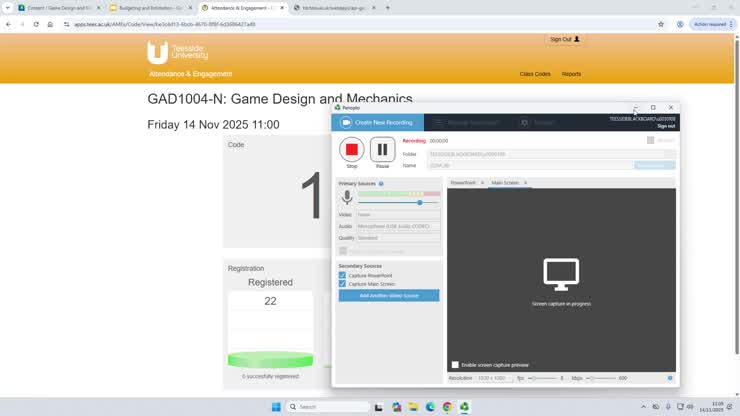
Task: Open Panopto from the taskbar
Action: (464, 407)
